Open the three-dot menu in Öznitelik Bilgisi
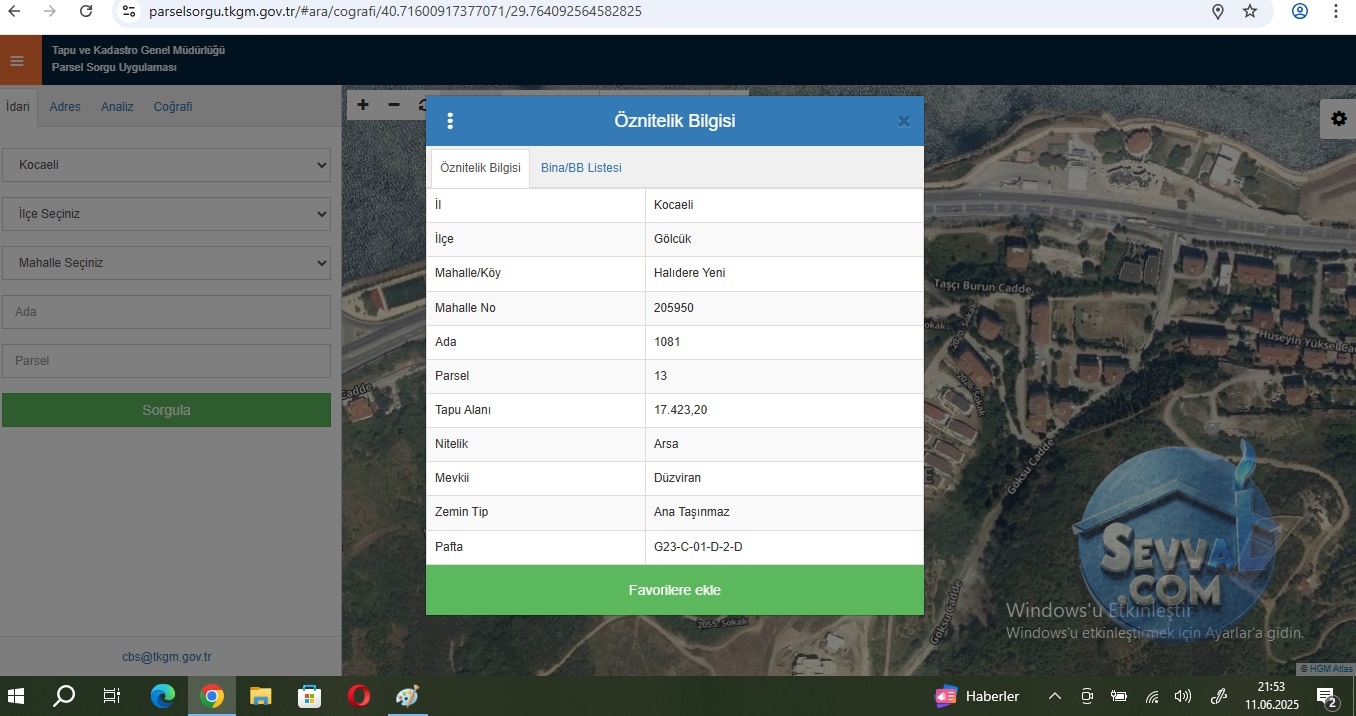1356x716 pixels. click(450, 121)
